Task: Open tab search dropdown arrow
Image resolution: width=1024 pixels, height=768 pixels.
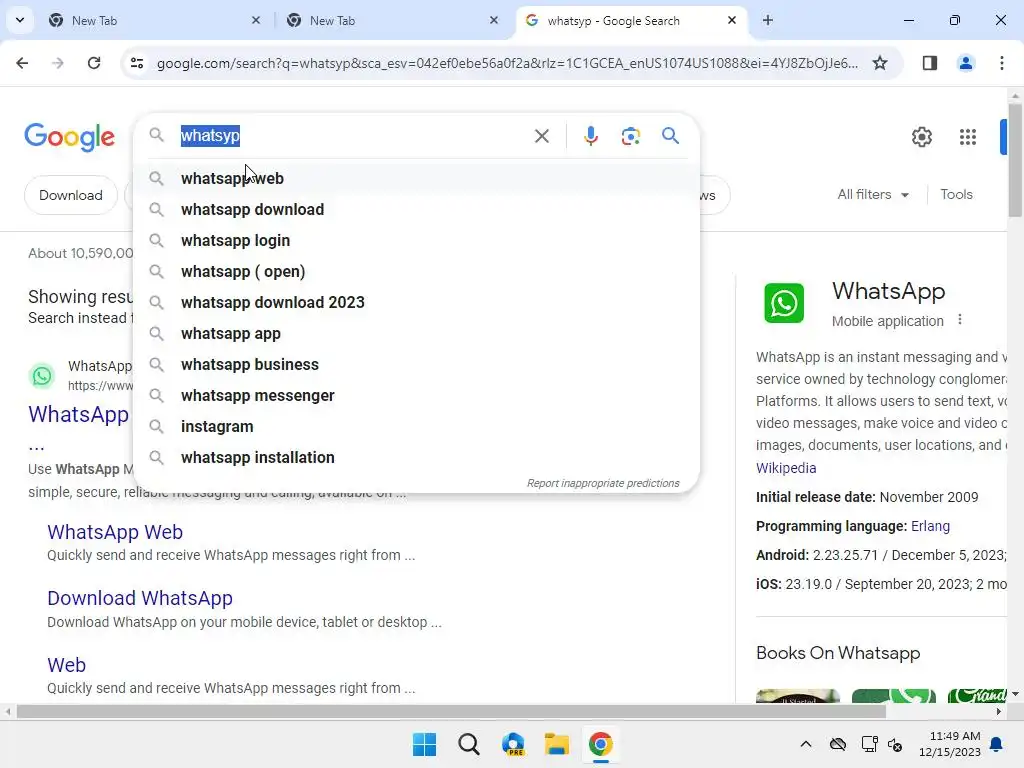Action: click(x=20, y=20)
